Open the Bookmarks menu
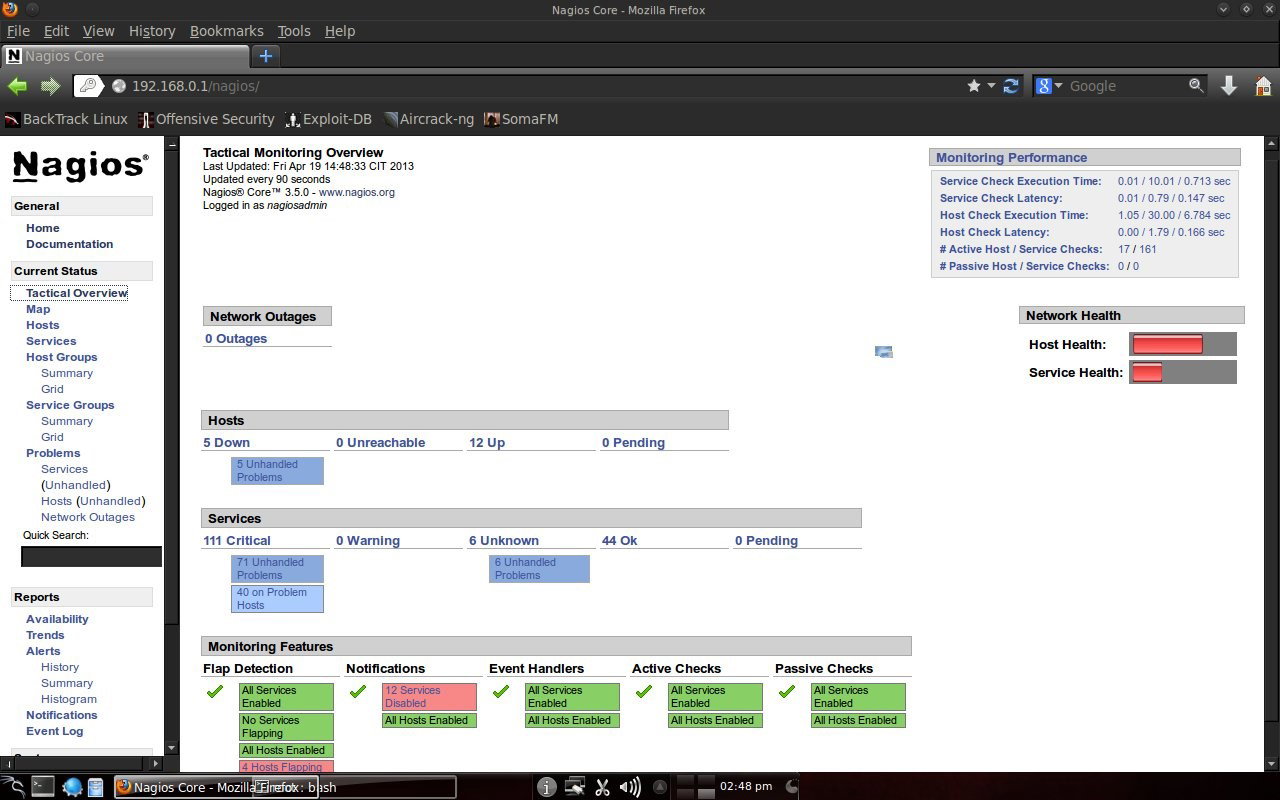Image resolution: width=1280 pixels, height=800 pixels. (227, 31)
